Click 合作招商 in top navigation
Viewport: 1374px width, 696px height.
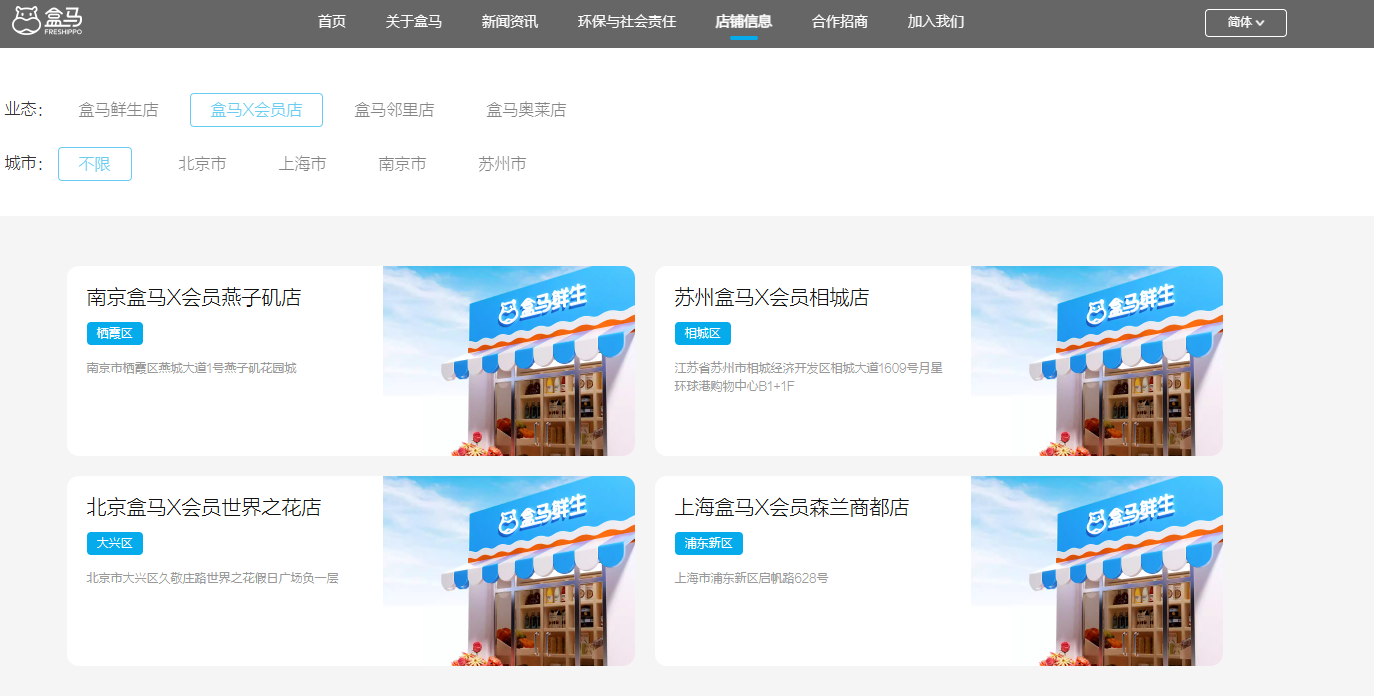point(839,22)
